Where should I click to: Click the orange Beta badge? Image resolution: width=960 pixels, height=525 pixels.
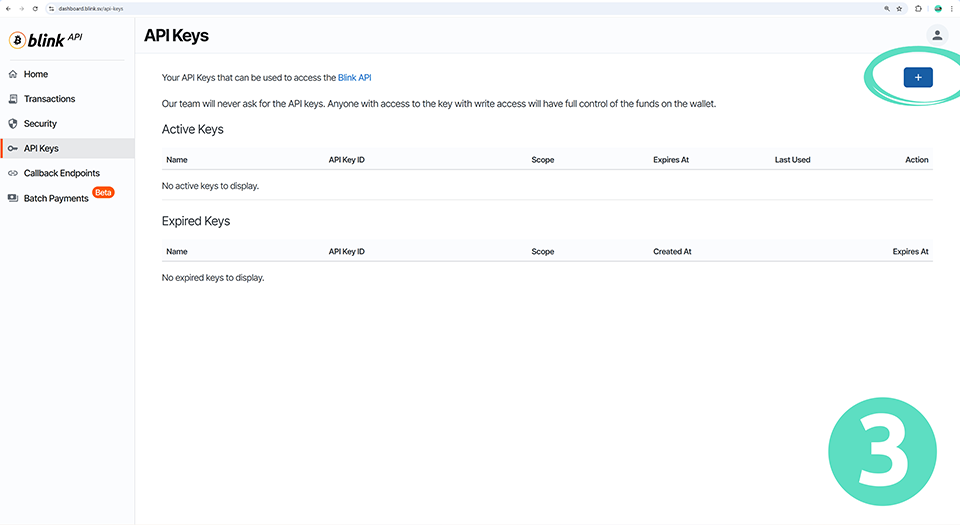coord(103,192)
